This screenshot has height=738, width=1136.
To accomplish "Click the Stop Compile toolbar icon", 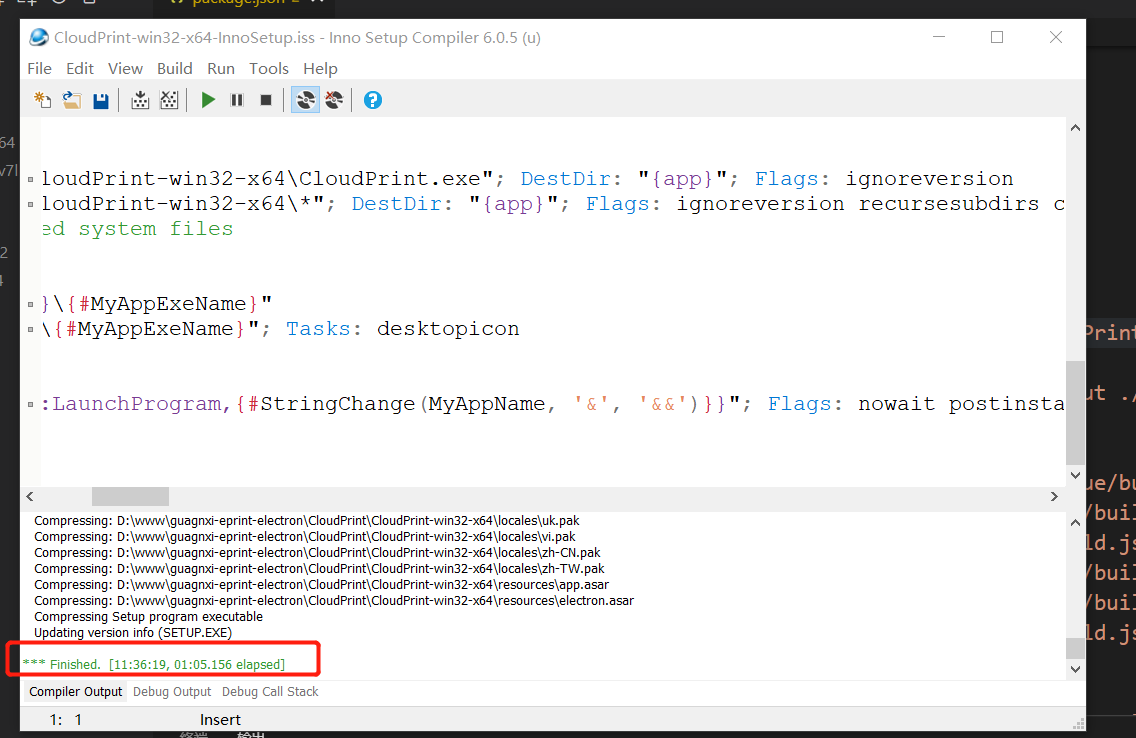I will tap(169, 100).
